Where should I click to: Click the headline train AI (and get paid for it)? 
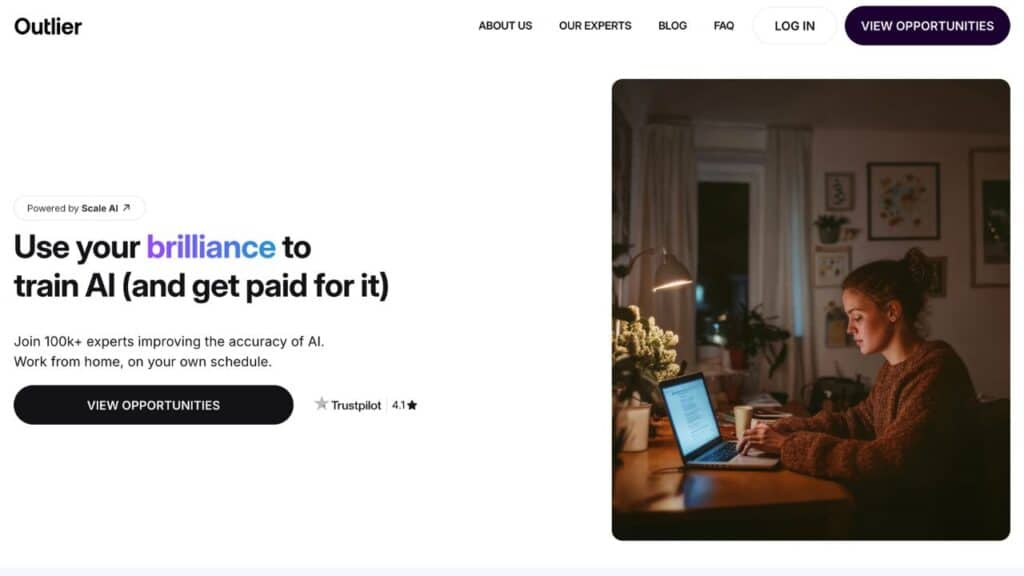(x=201, y=286)
